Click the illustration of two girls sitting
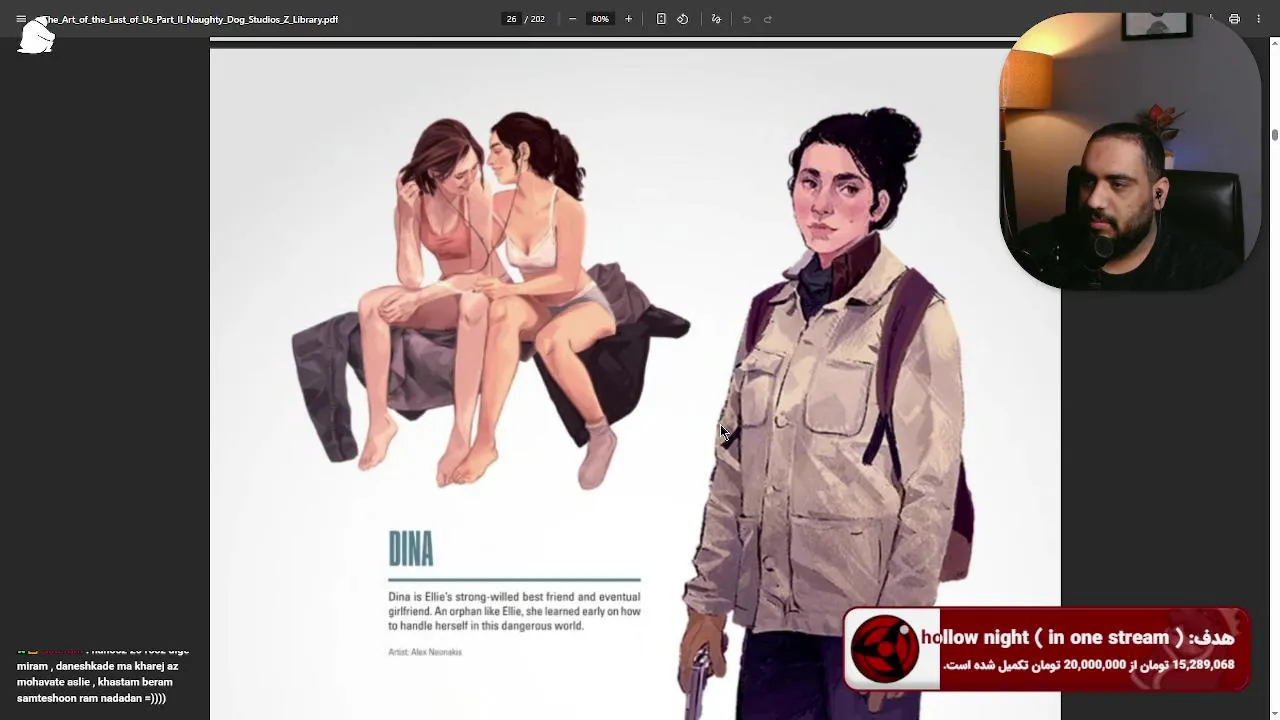The image size is (1280, 720). 490,300
